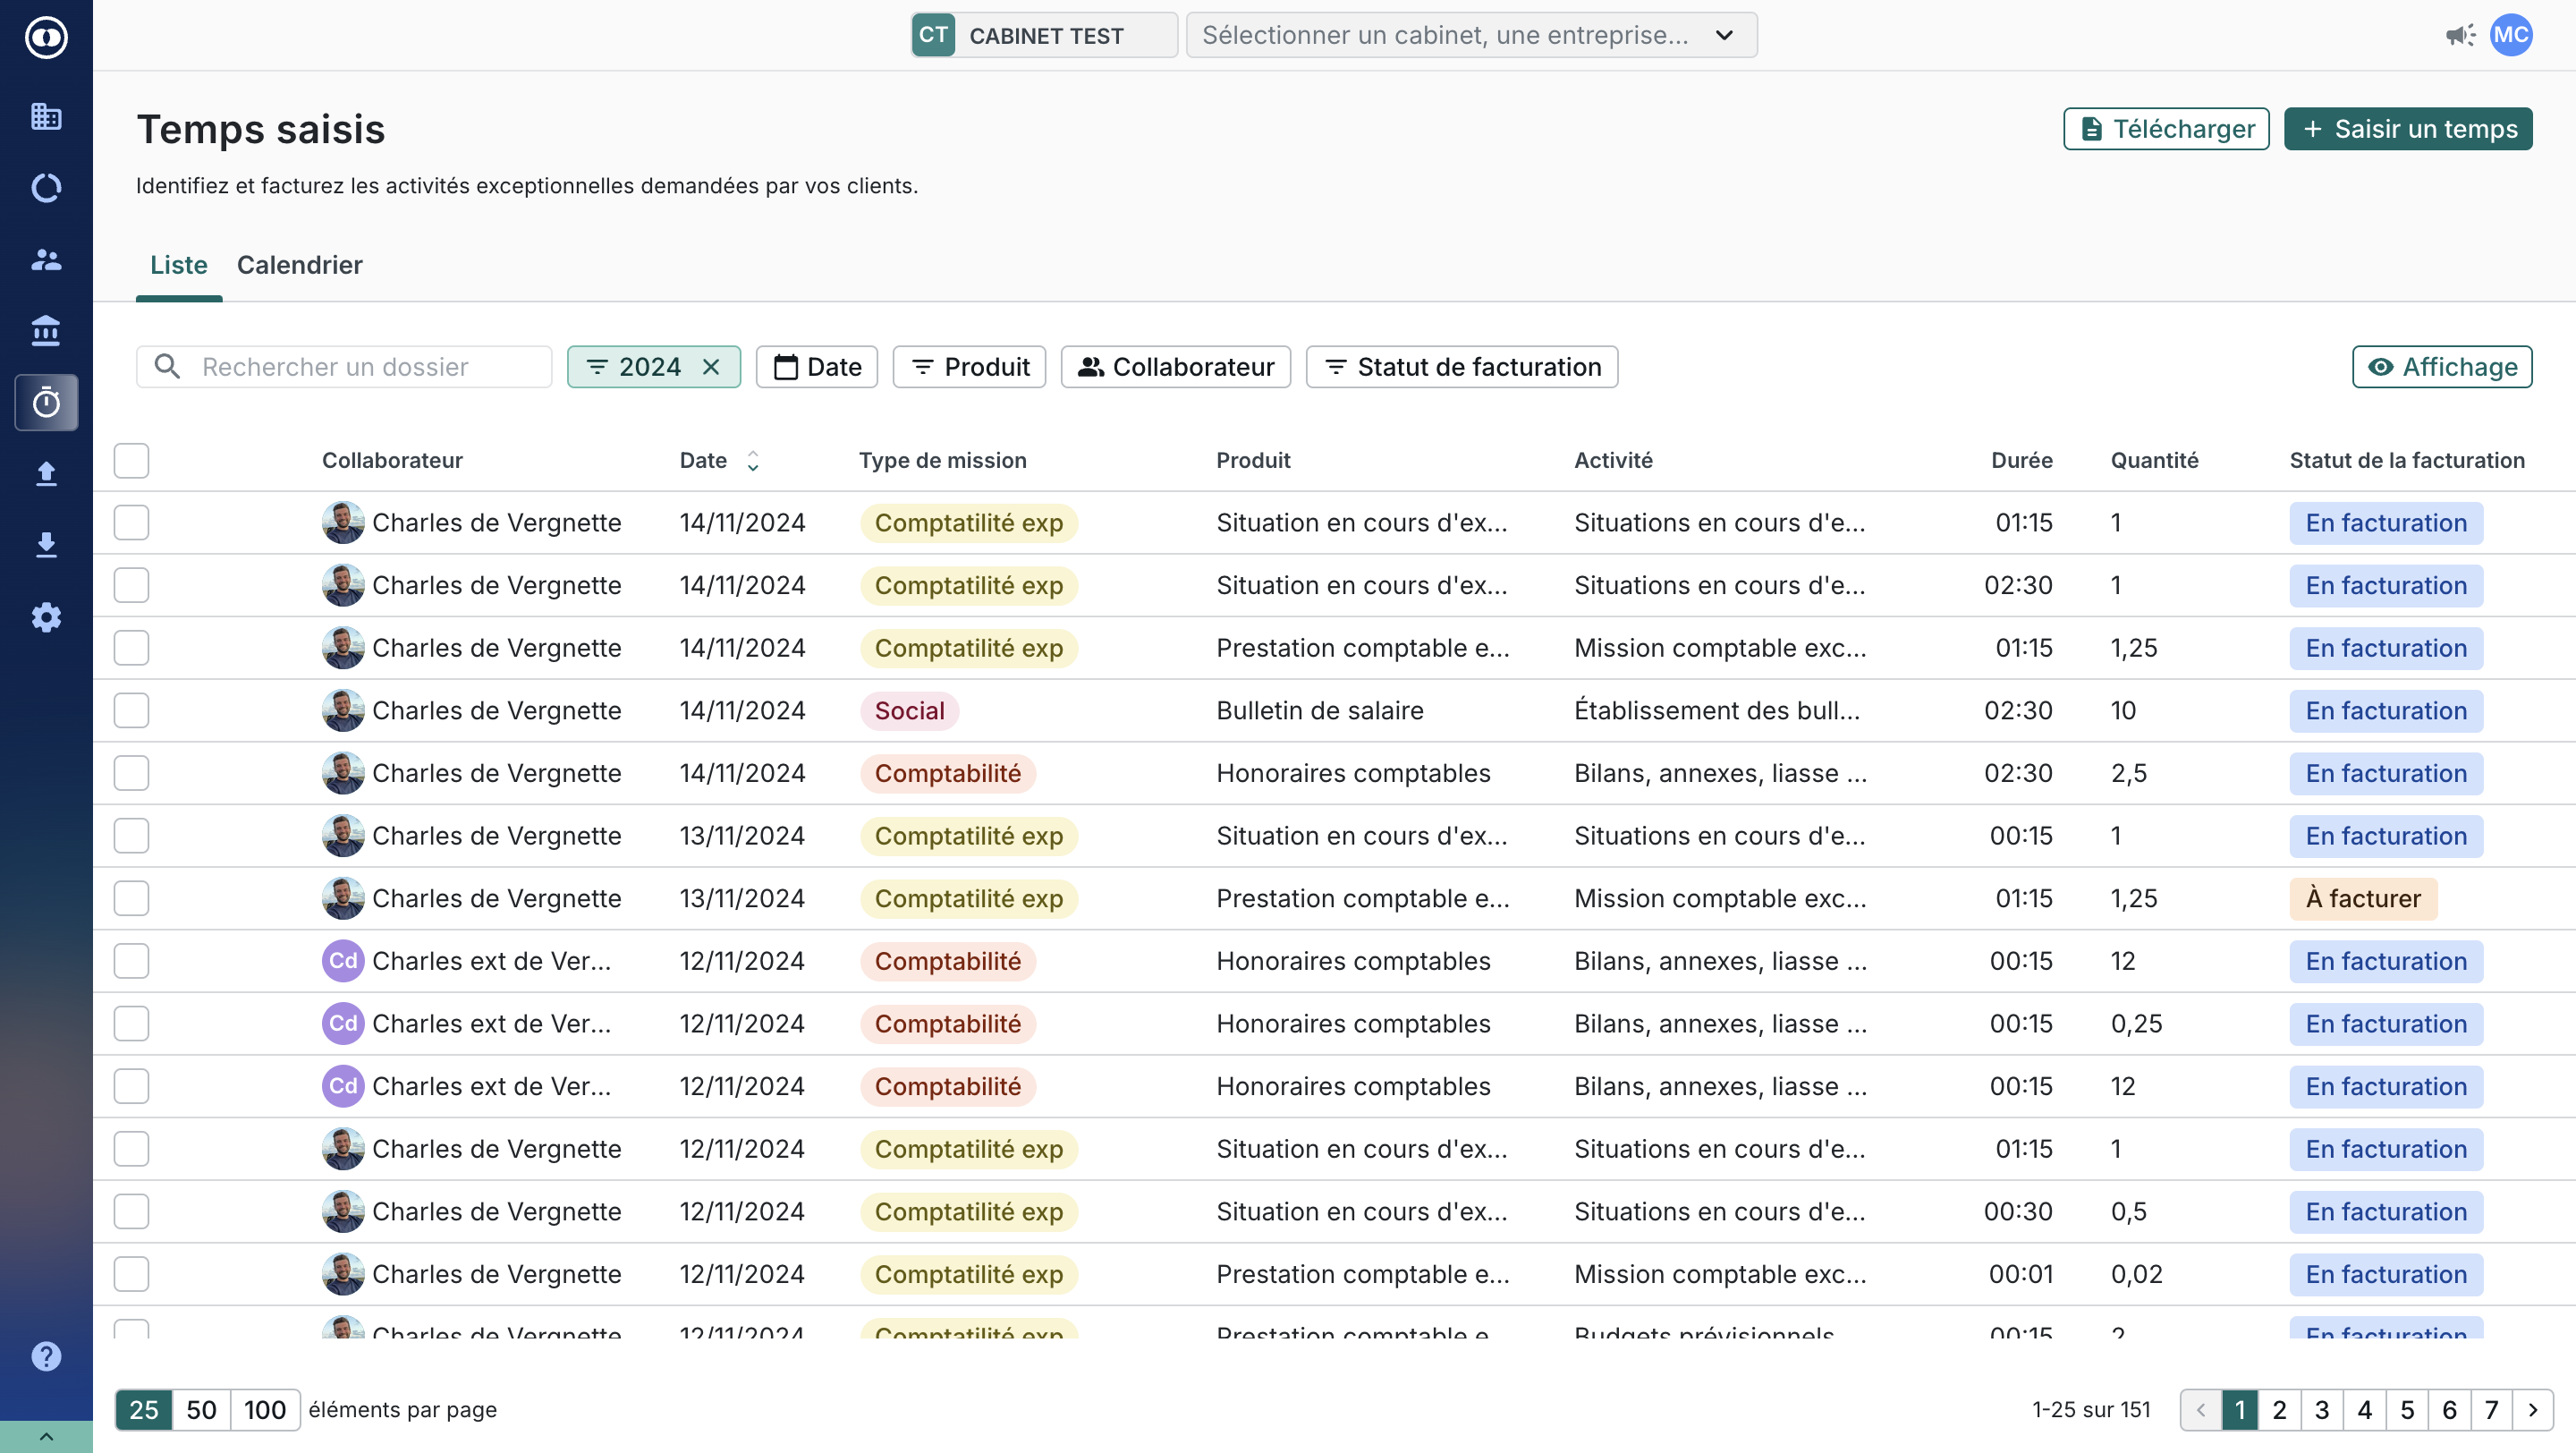Open the Produit filter
Image resolution: width=2576 pixels, height=1453 pixels.
(969, 367)
